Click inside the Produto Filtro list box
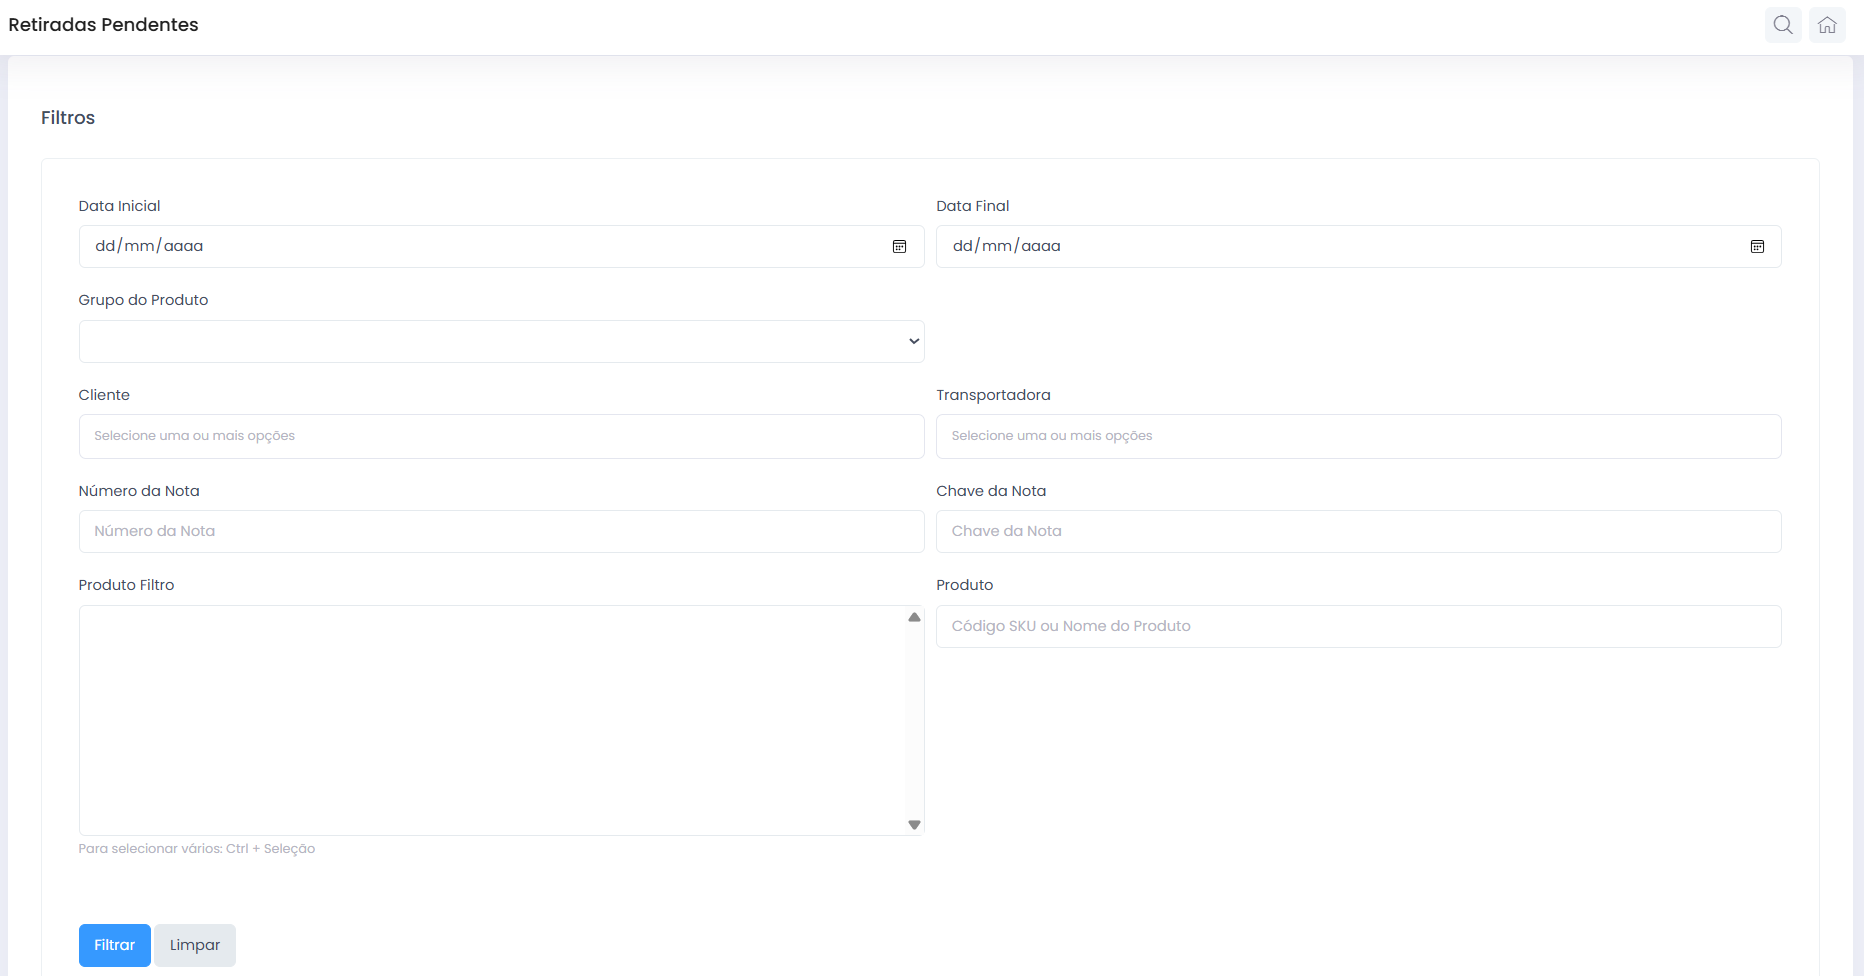This screenshot has height=976, width=1864. pos(492,720)
